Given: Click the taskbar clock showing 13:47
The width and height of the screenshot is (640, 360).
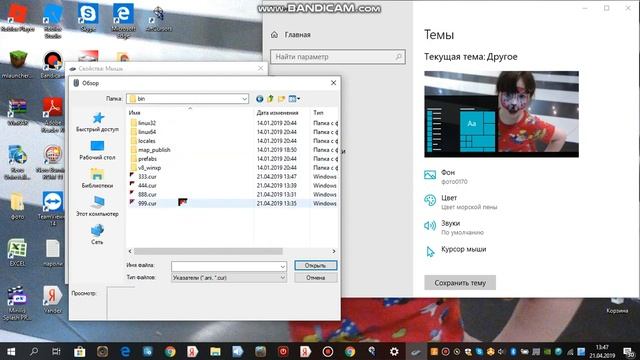Looking at the screenshot, I should point(602,351).
